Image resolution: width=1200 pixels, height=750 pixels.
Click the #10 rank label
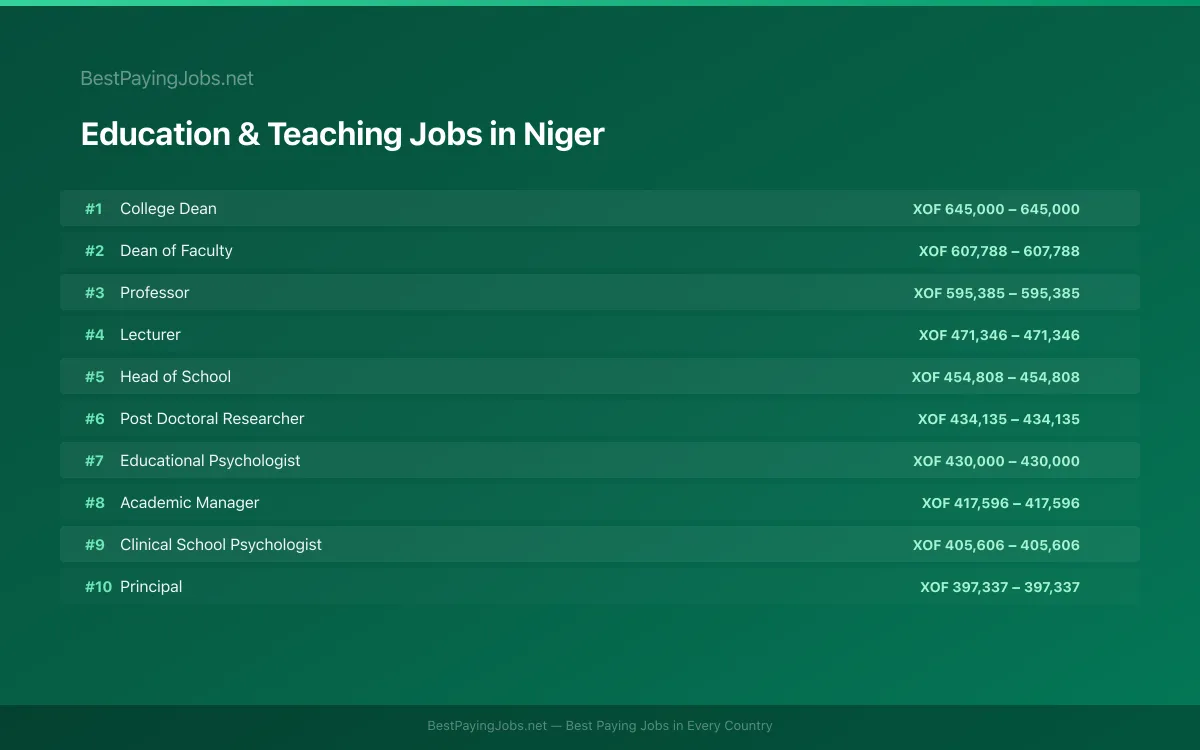(x=98, y=587)
